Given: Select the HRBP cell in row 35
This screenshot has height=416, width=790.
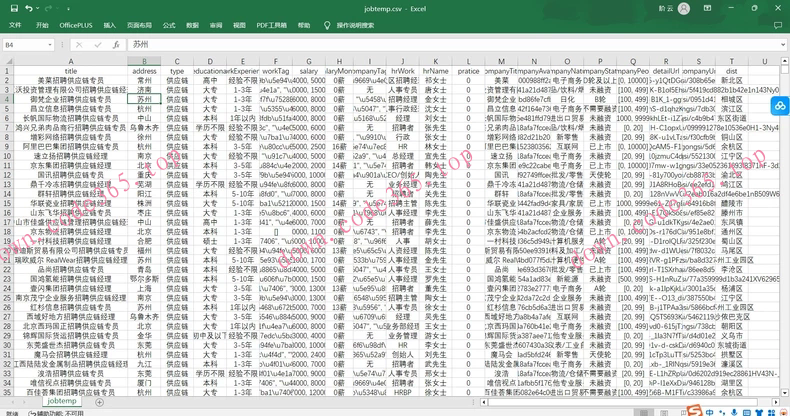Looking at the screenshot, I should [403, 392].
